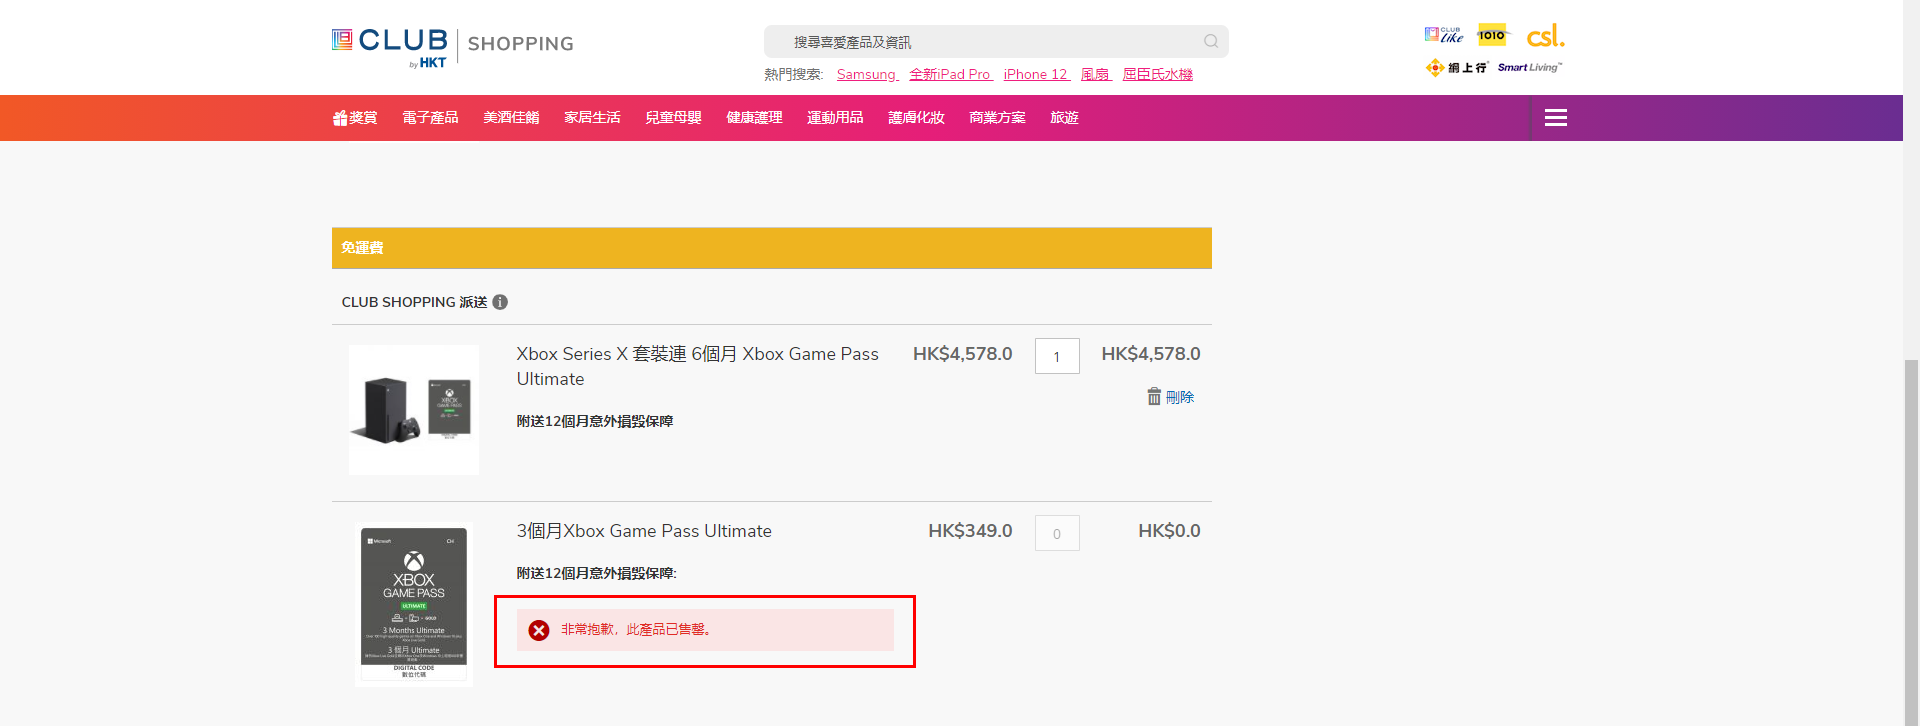1920x726 pixels.
Task: Open the 護膚化妝 category
Action: pos(916,118)
